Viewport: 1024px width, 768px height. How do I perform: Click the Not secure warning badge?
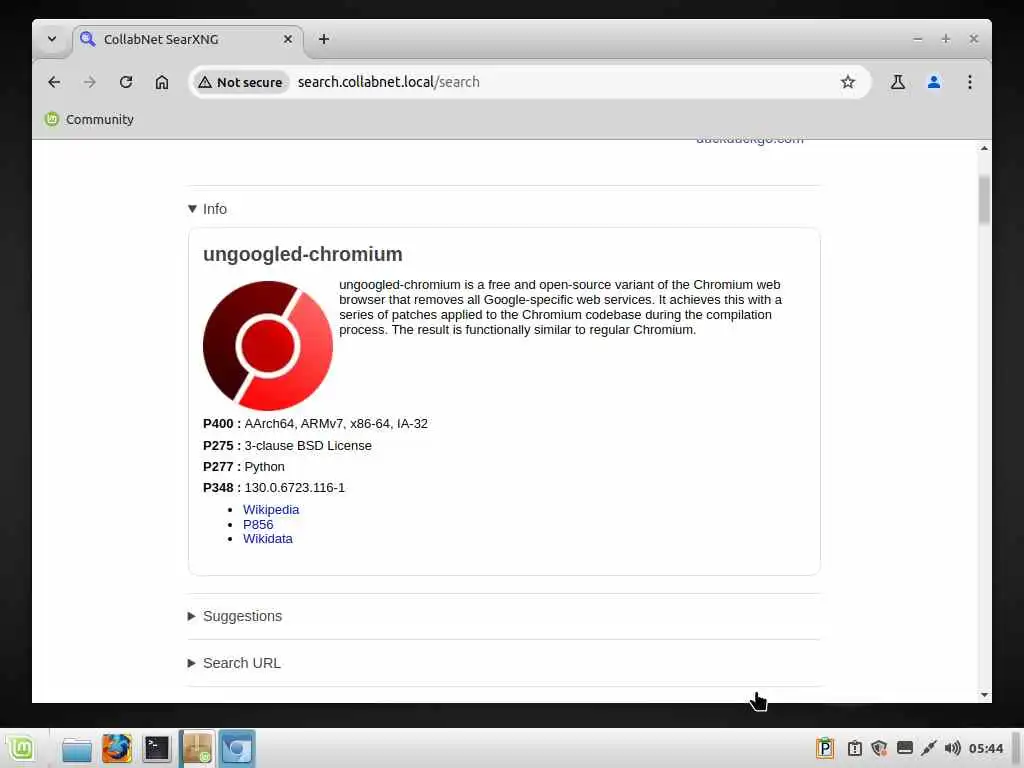tap(241, 82)
